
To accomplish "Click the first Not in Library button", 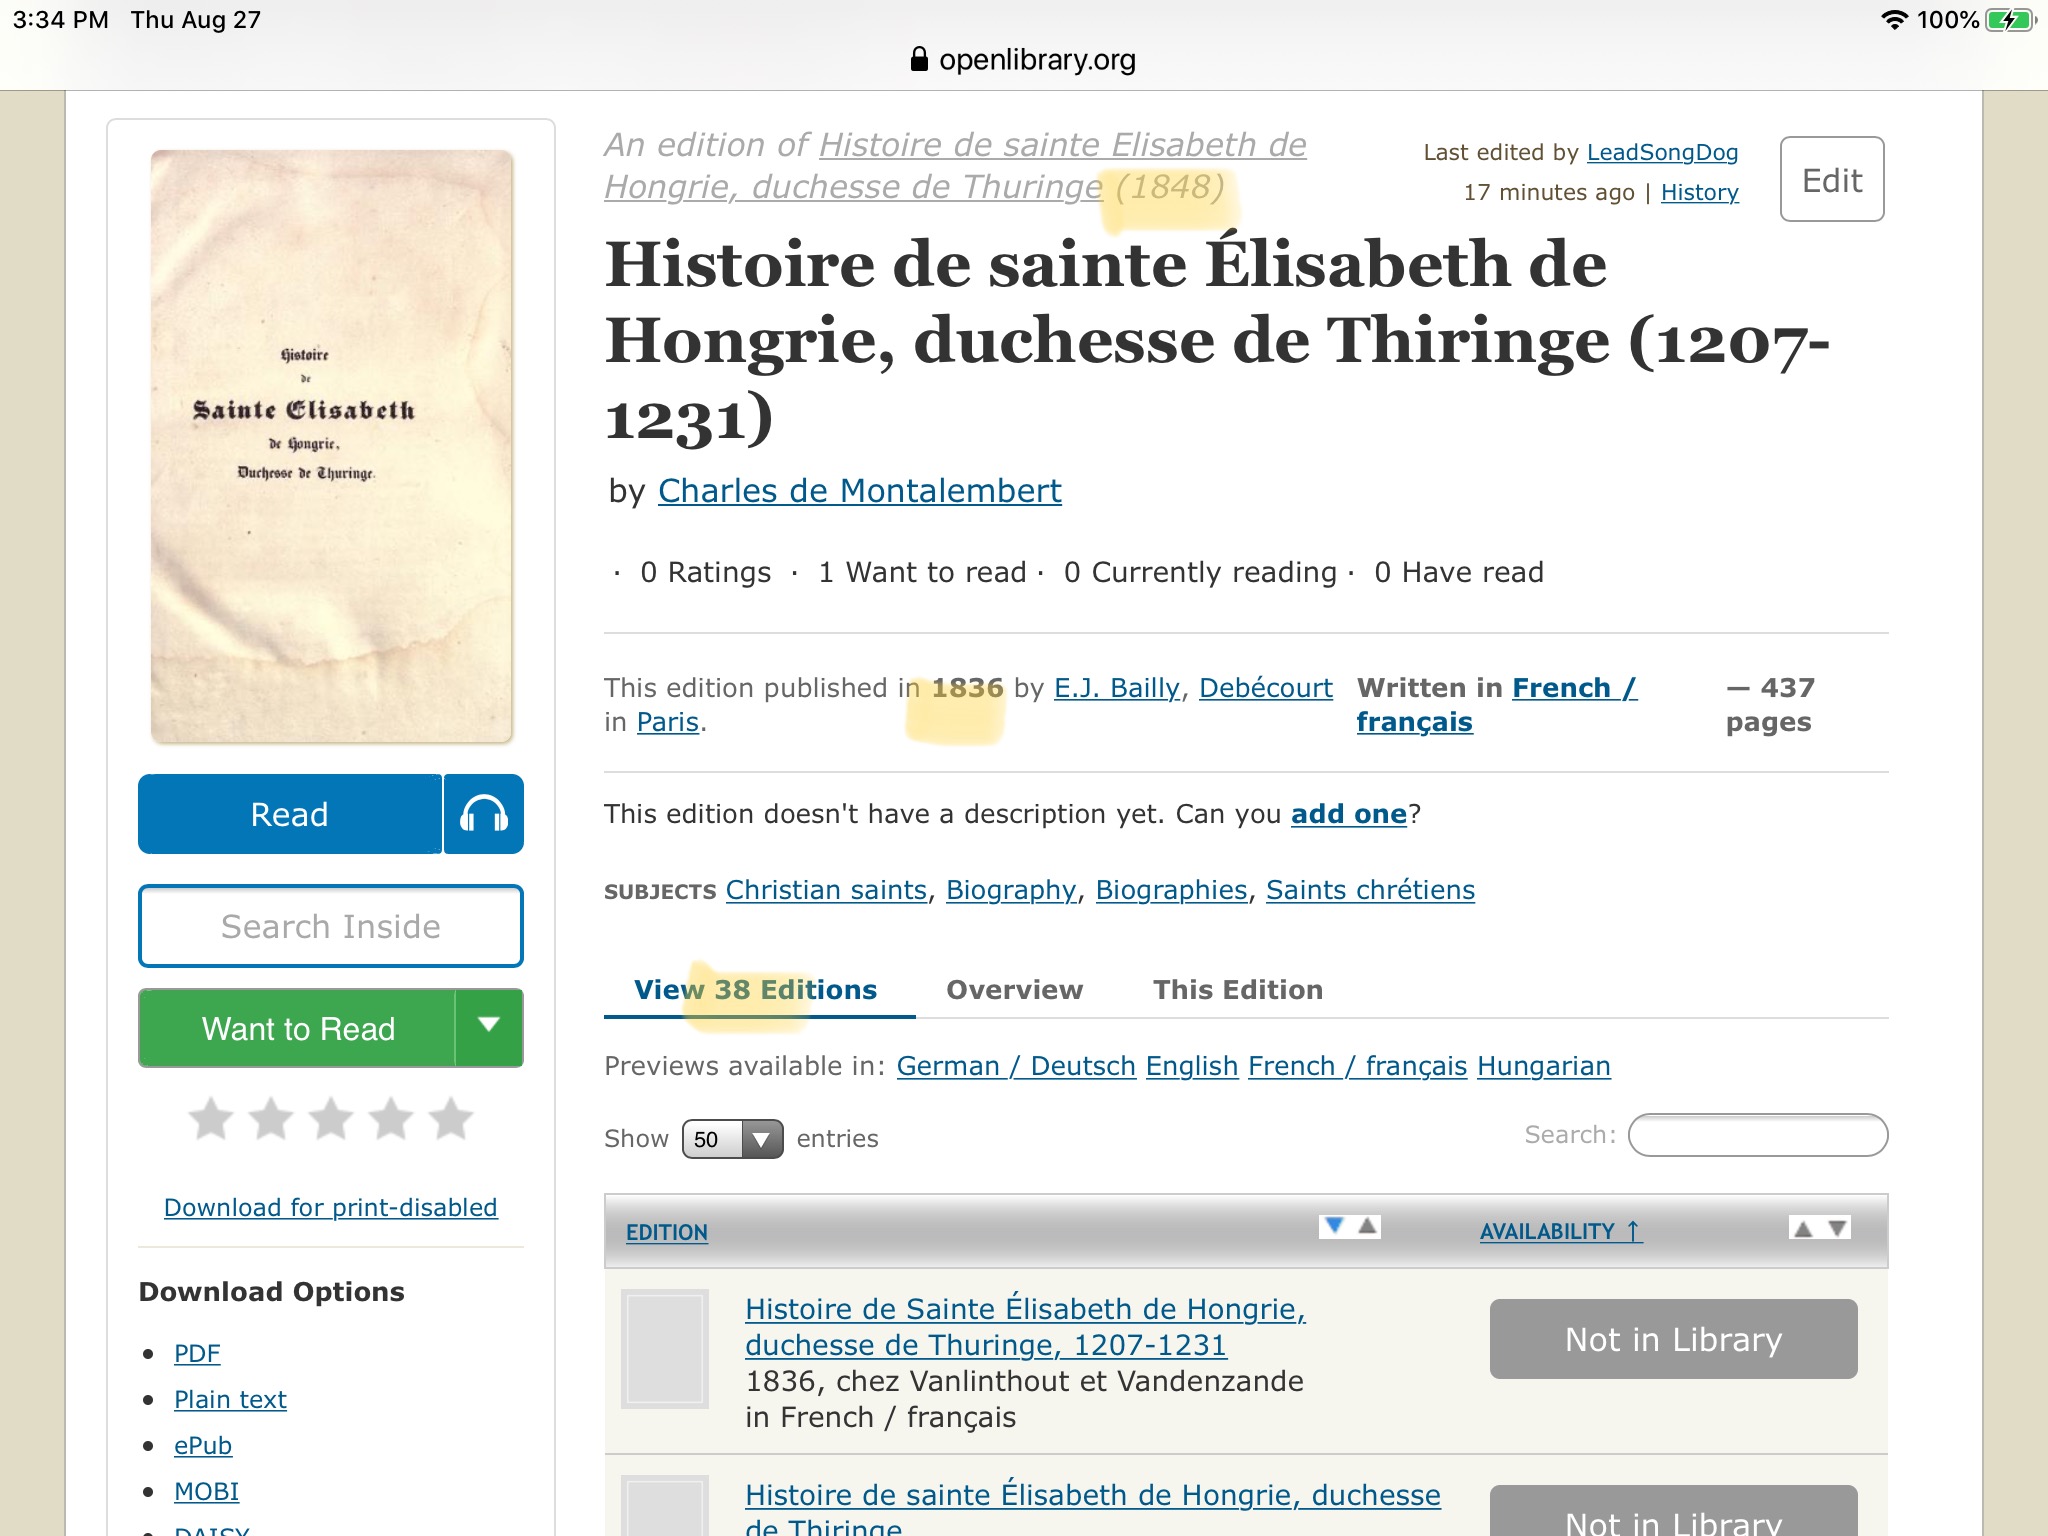I will pyautogui.click(x=1673, y=1339).
